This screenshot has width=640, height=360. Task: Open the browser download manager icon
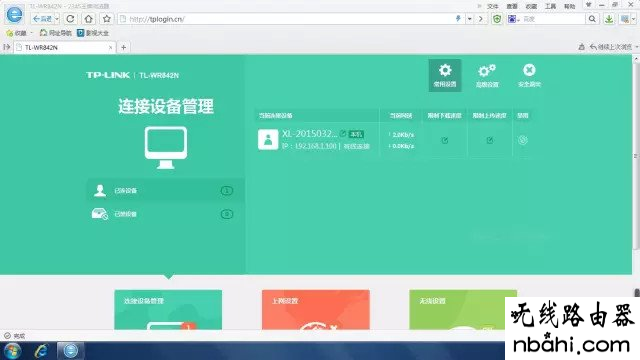tap(609, 19)
